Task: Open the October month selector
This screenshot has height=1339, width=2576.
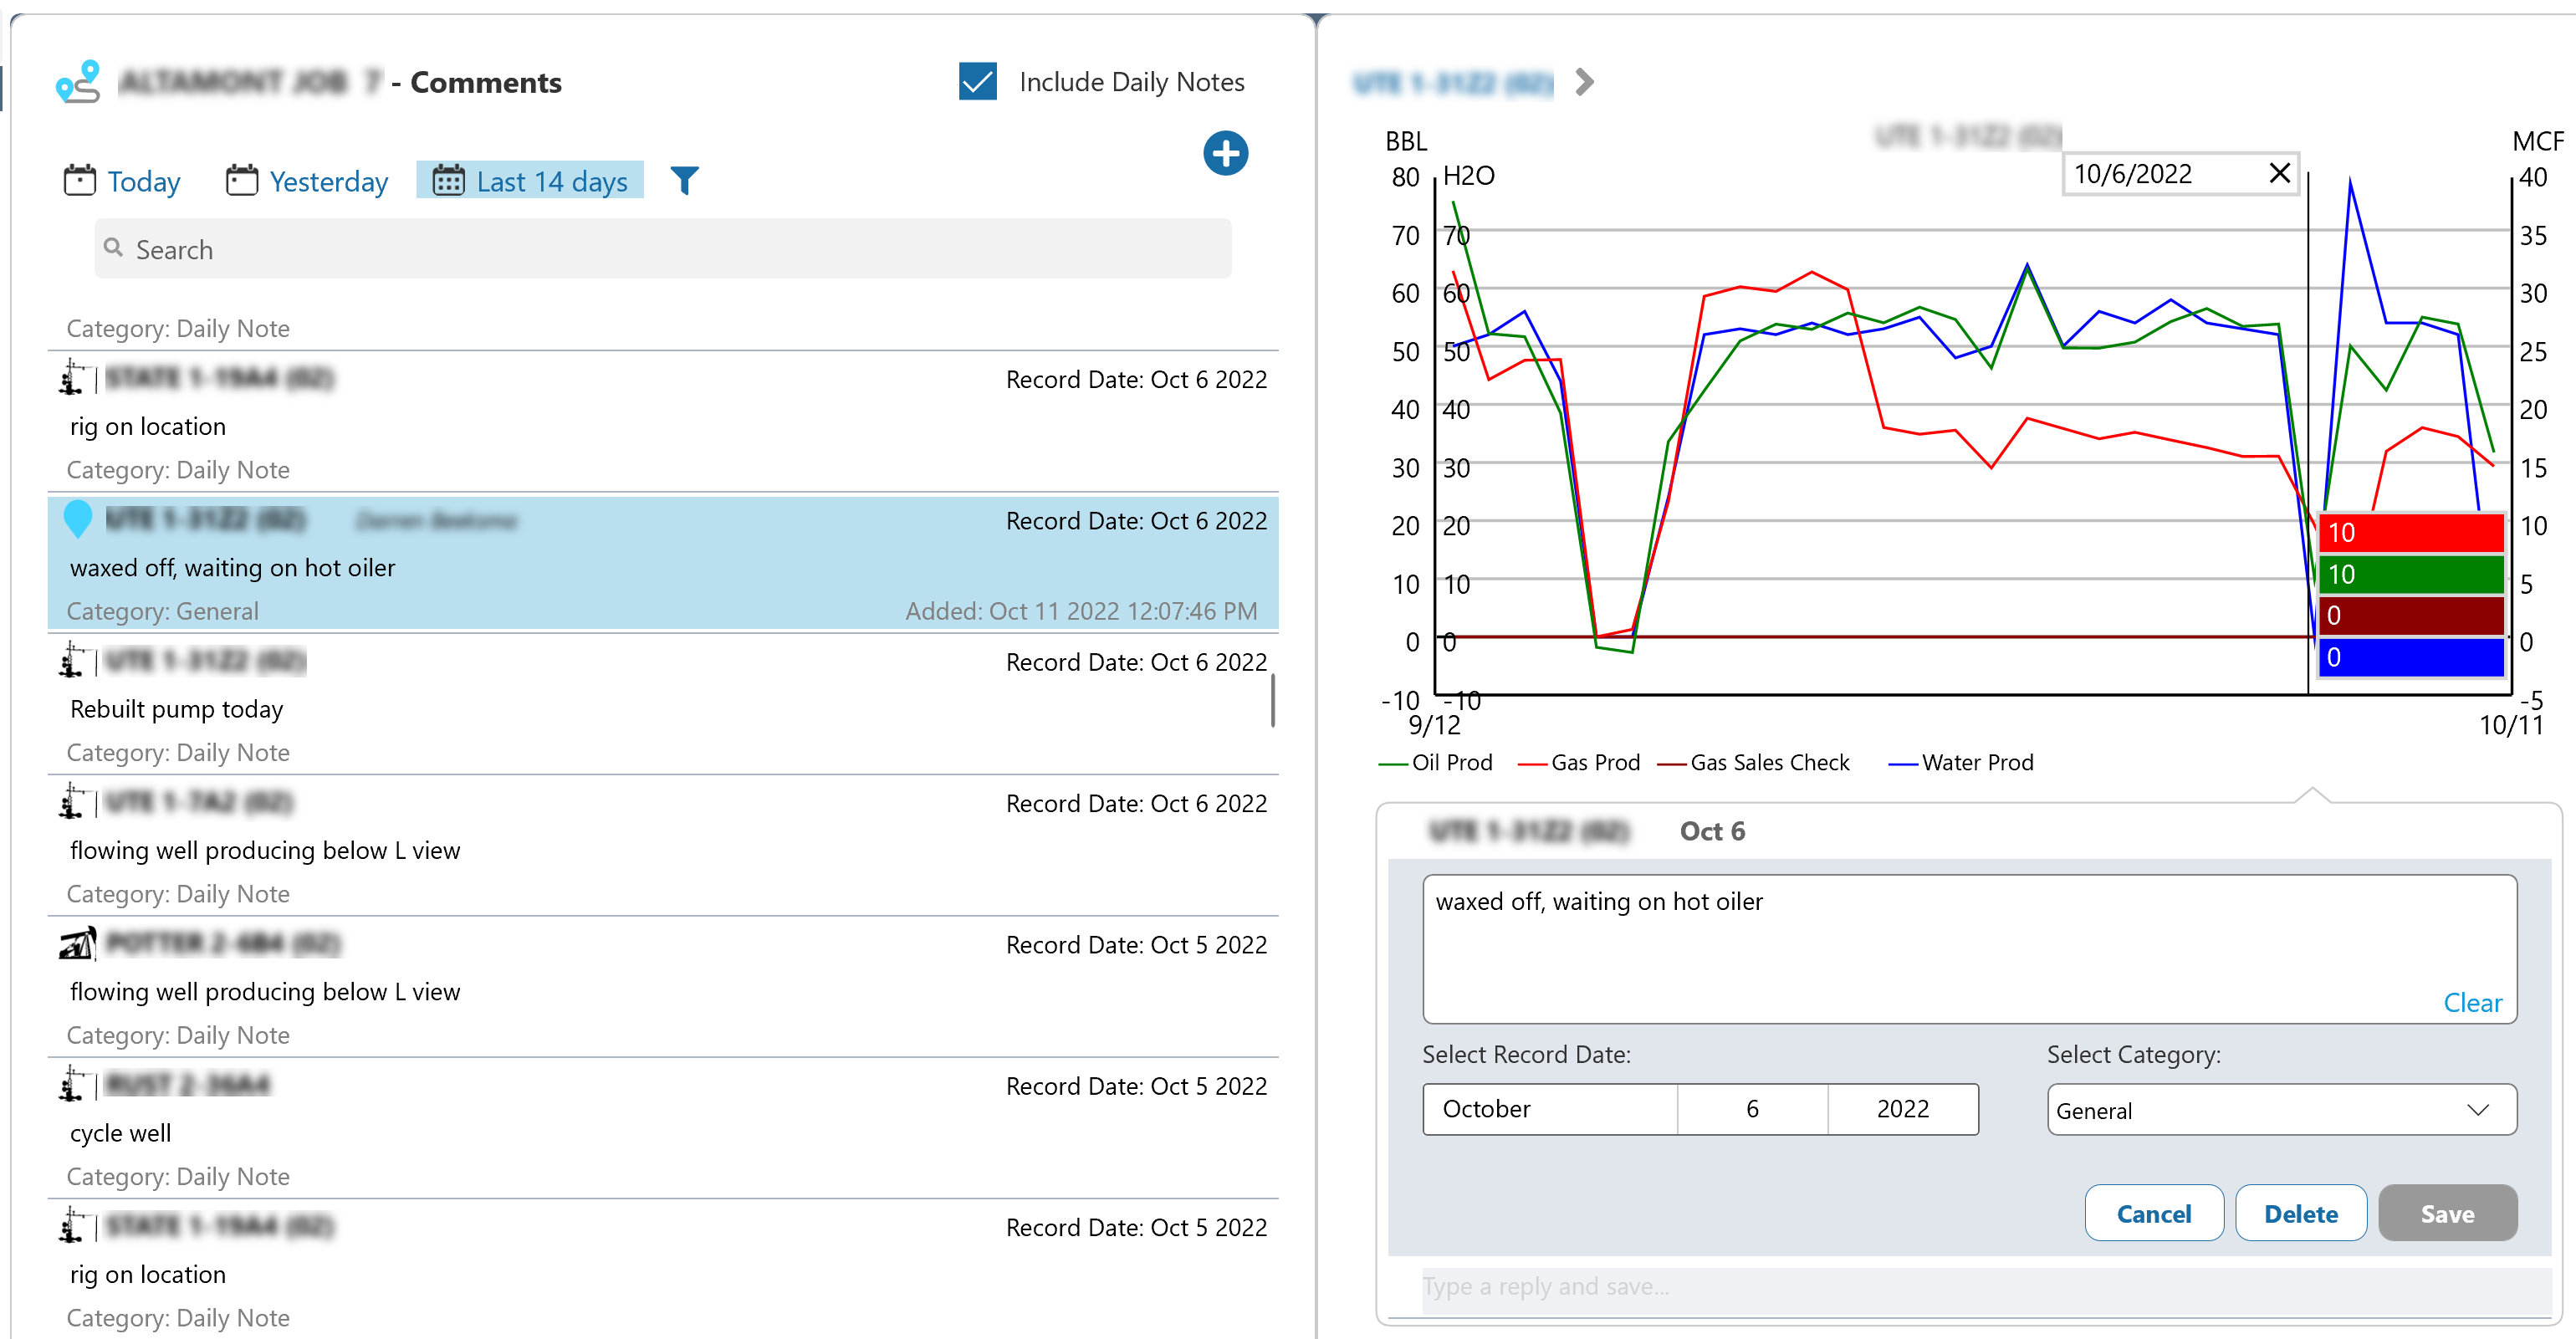Action: click(x=1549, y=1109)
